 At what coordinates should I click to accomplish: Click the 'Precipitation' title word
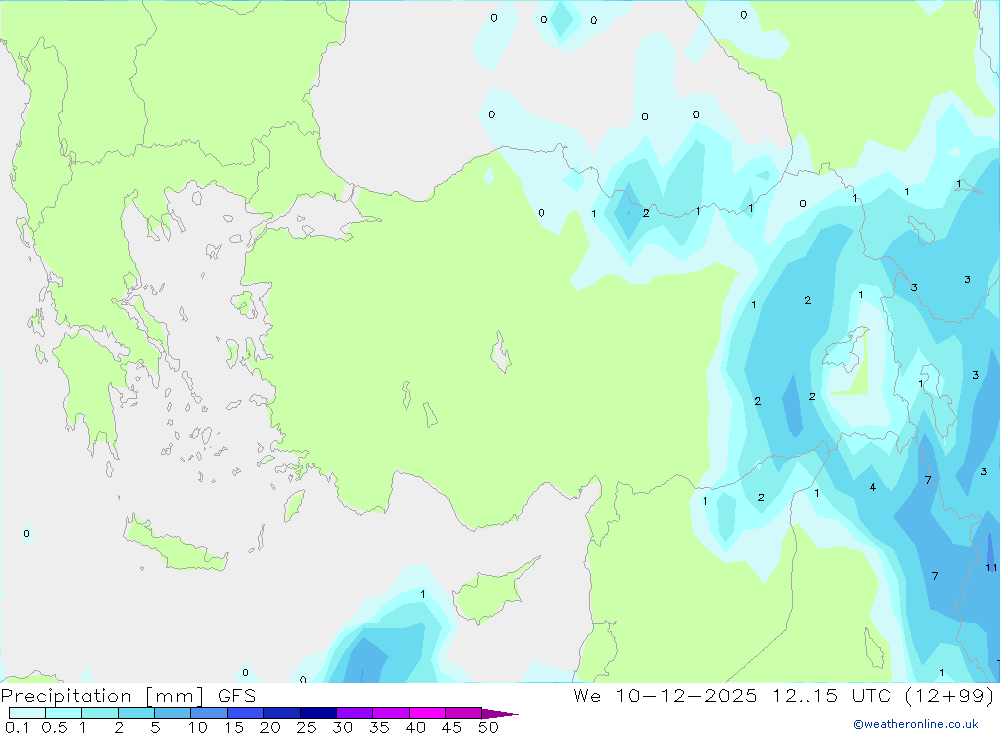click(66, 696)
